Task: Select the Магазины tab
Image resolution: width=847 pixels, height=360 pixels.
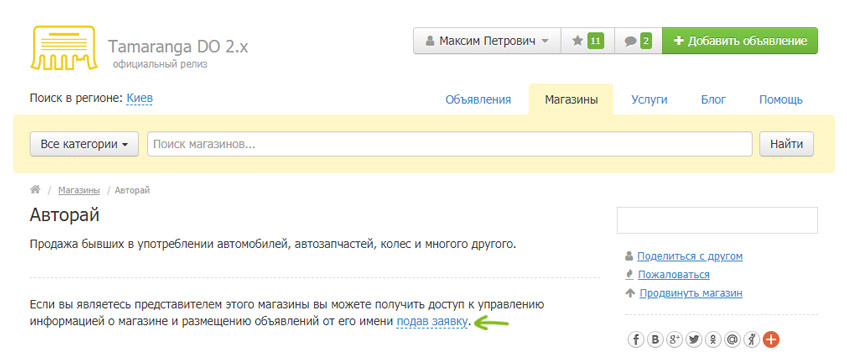Action: tap(571, 99)
